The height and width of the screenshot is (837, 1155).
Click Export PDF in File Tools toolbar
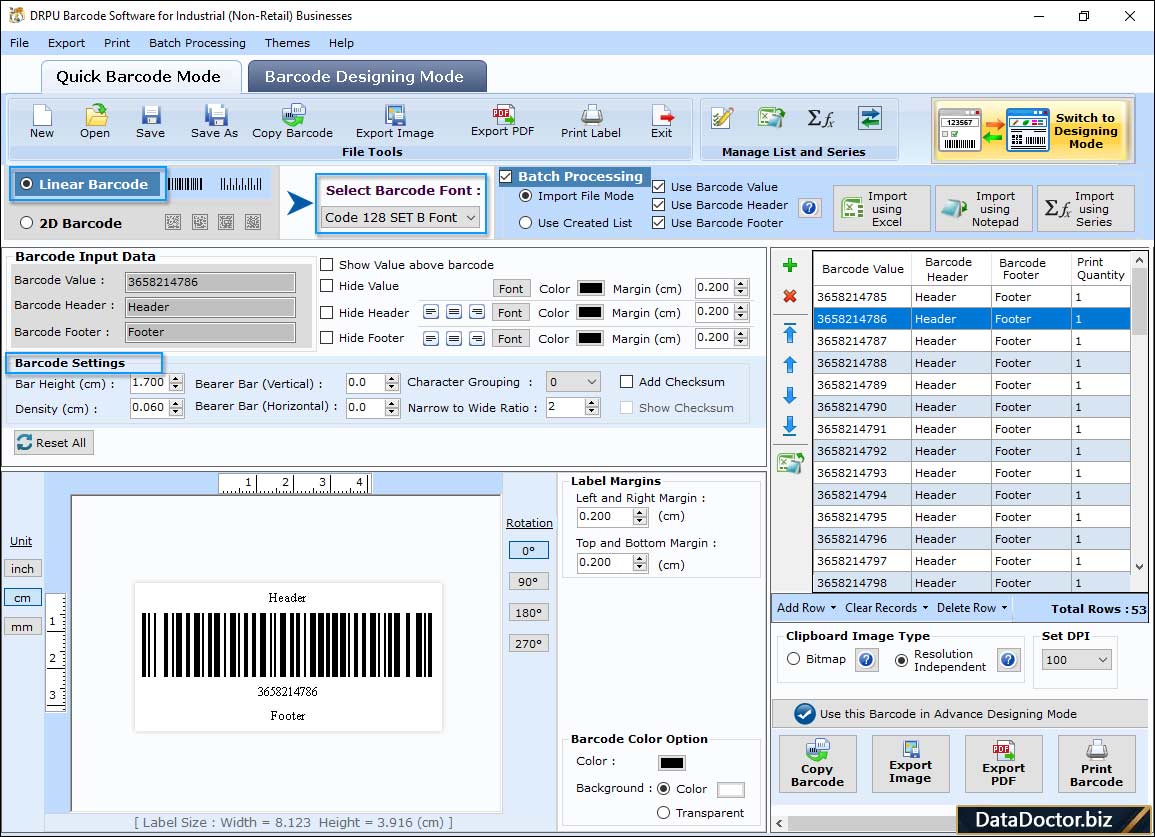(502, 122)
